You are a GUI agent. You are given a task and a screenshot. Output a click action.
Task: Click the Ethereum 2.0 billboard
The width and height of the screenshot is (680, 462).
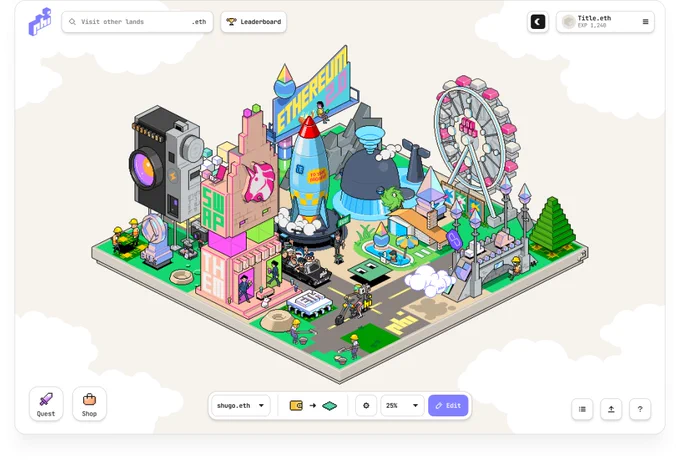coord(312,93)
